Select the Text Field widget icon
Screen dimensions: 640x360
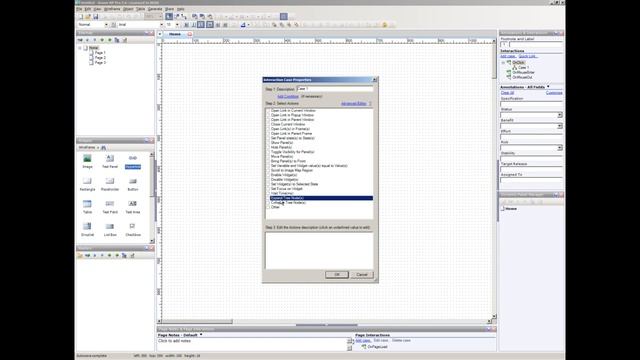point(110,204)
